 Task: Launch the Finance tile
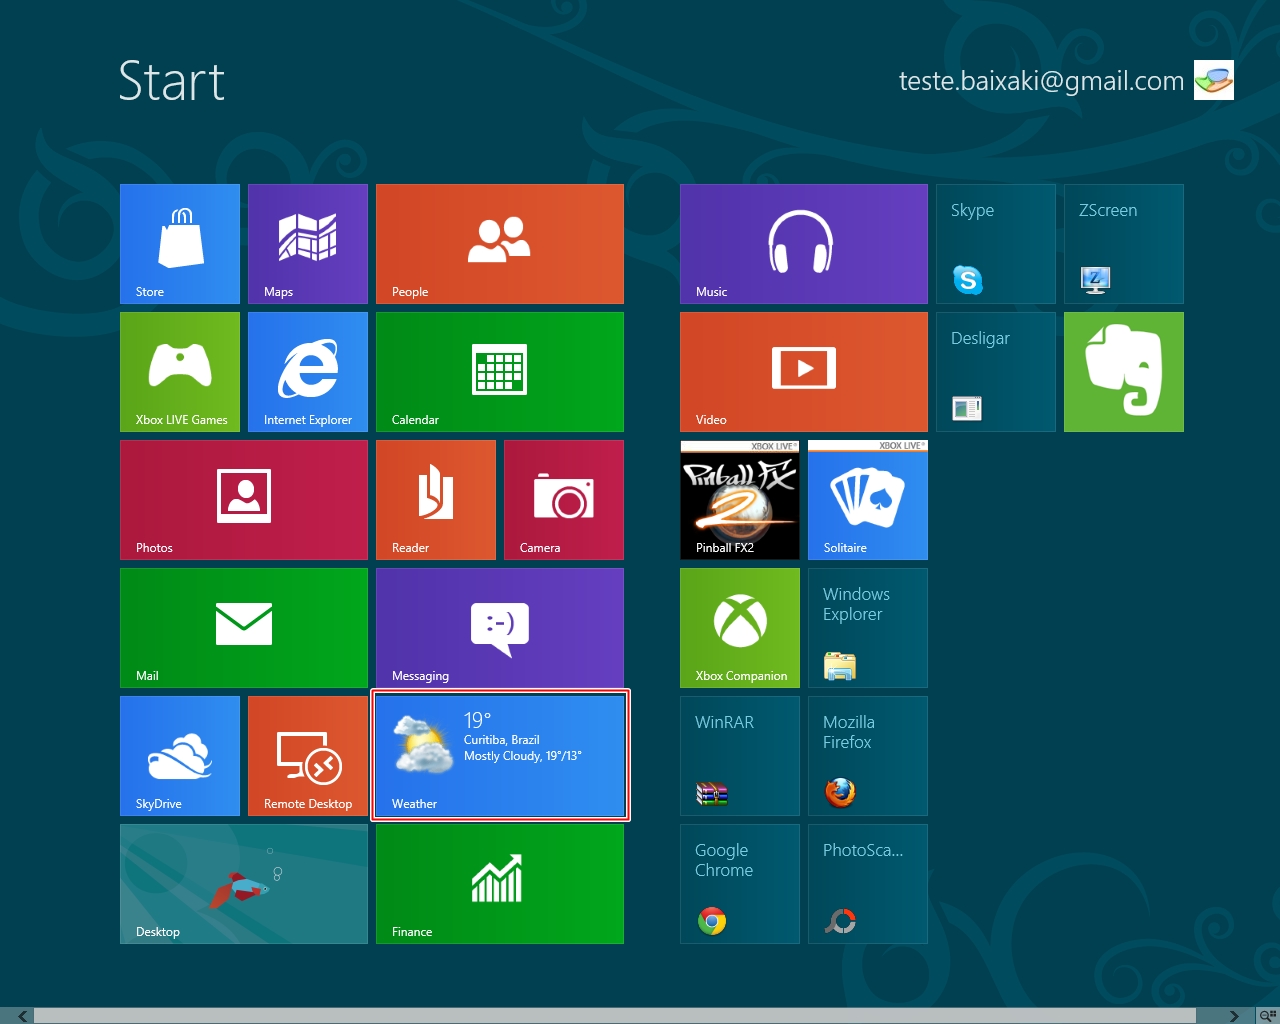[500, 884]
